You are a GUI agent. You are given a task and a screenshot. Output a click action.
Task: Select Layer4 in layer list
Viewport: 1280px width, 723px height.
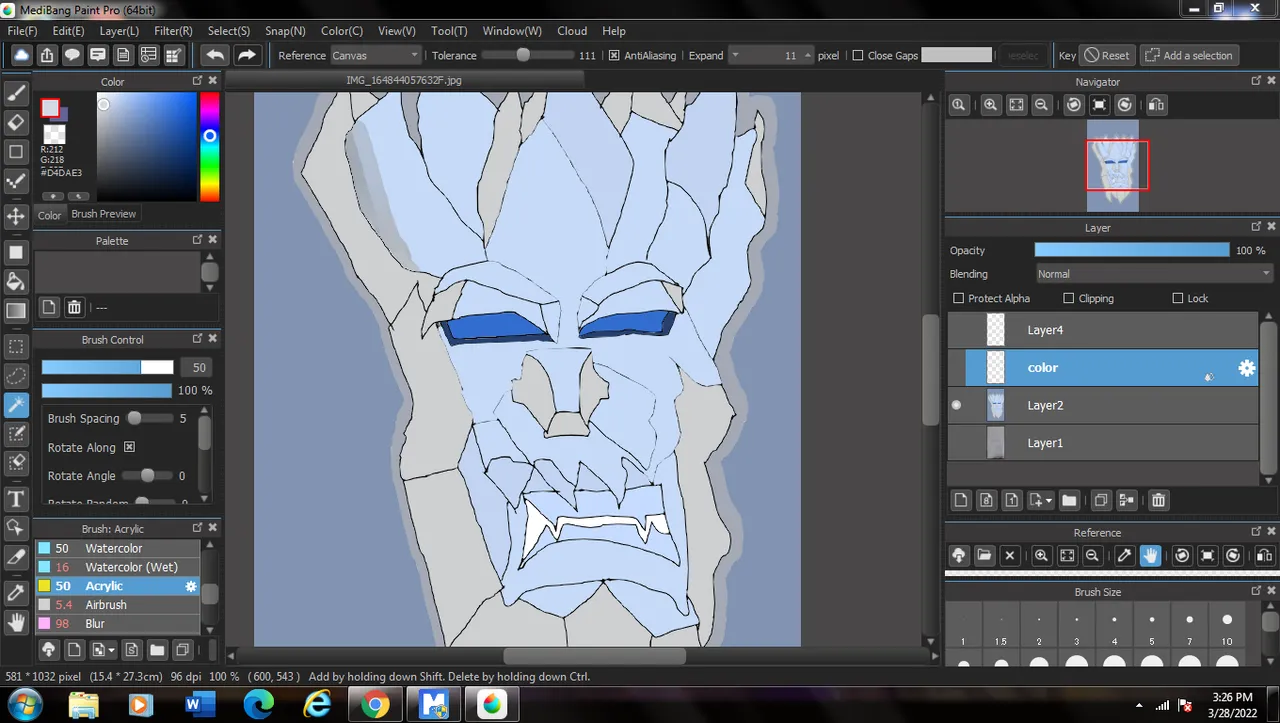point(1102,330)
